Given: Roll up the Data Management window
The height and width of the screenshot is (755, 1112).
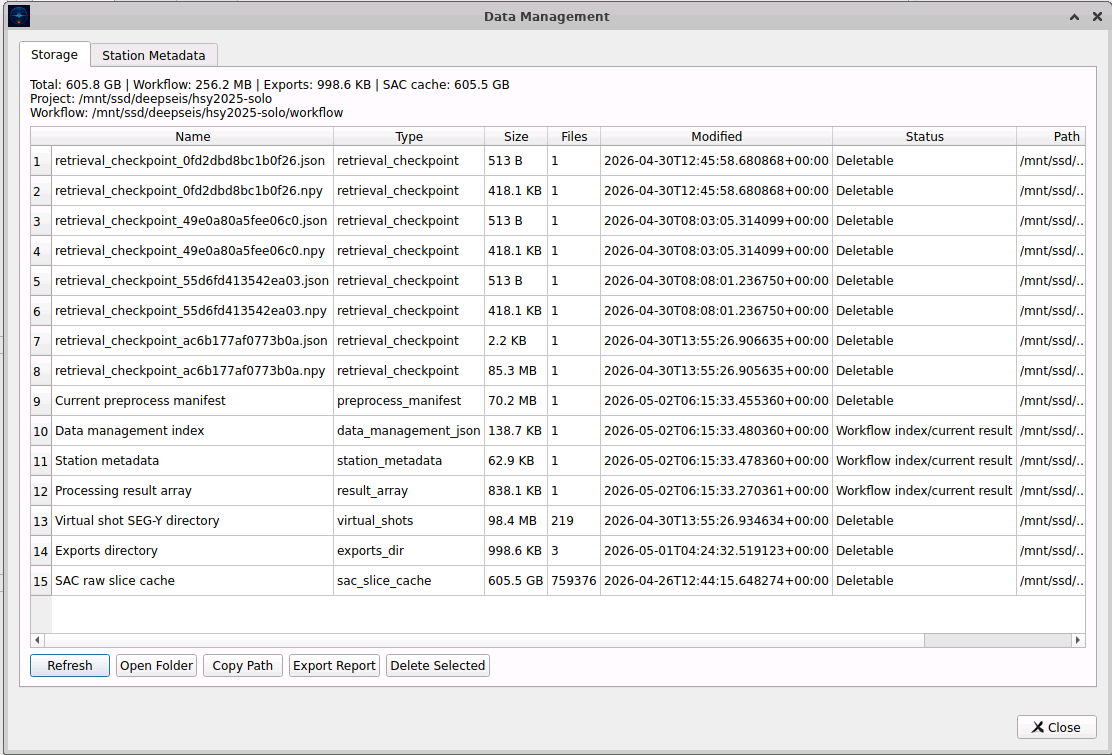Looking at the screenshot, I should (1074, 16).
